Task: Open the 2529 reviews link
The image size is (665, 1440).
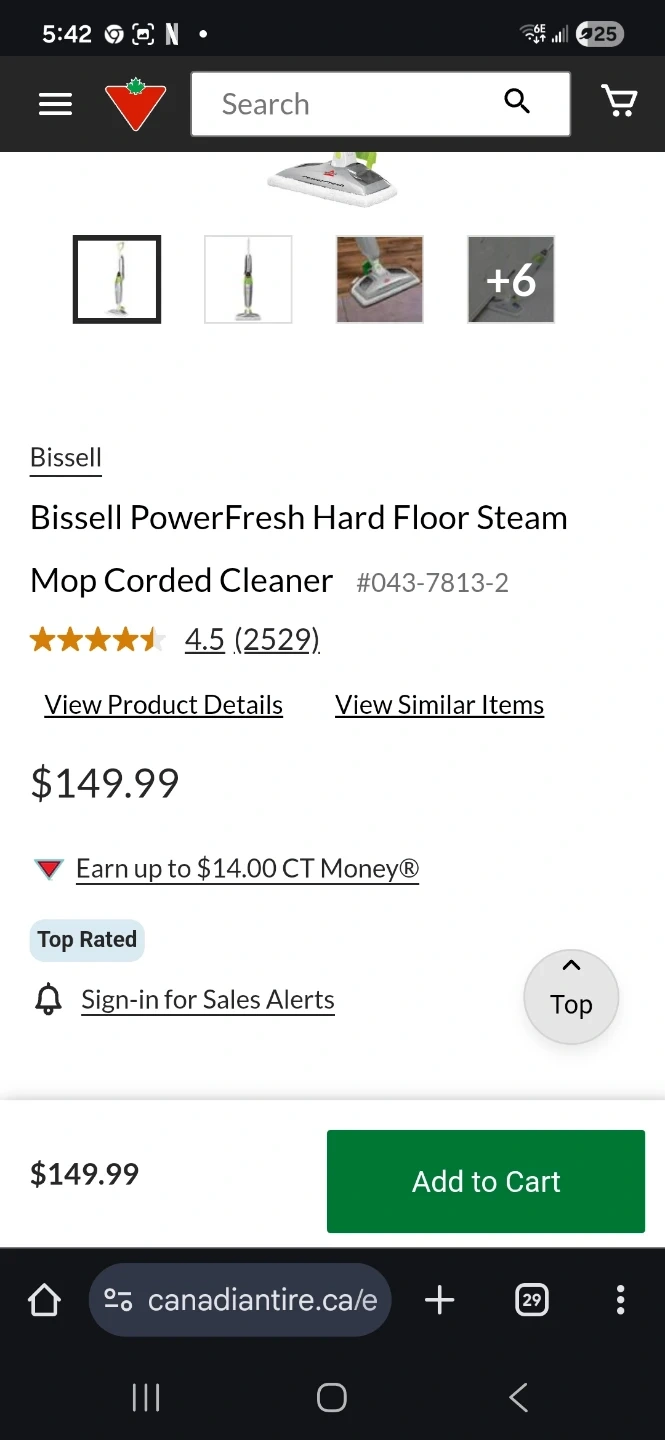Action: tap(277, 640)
